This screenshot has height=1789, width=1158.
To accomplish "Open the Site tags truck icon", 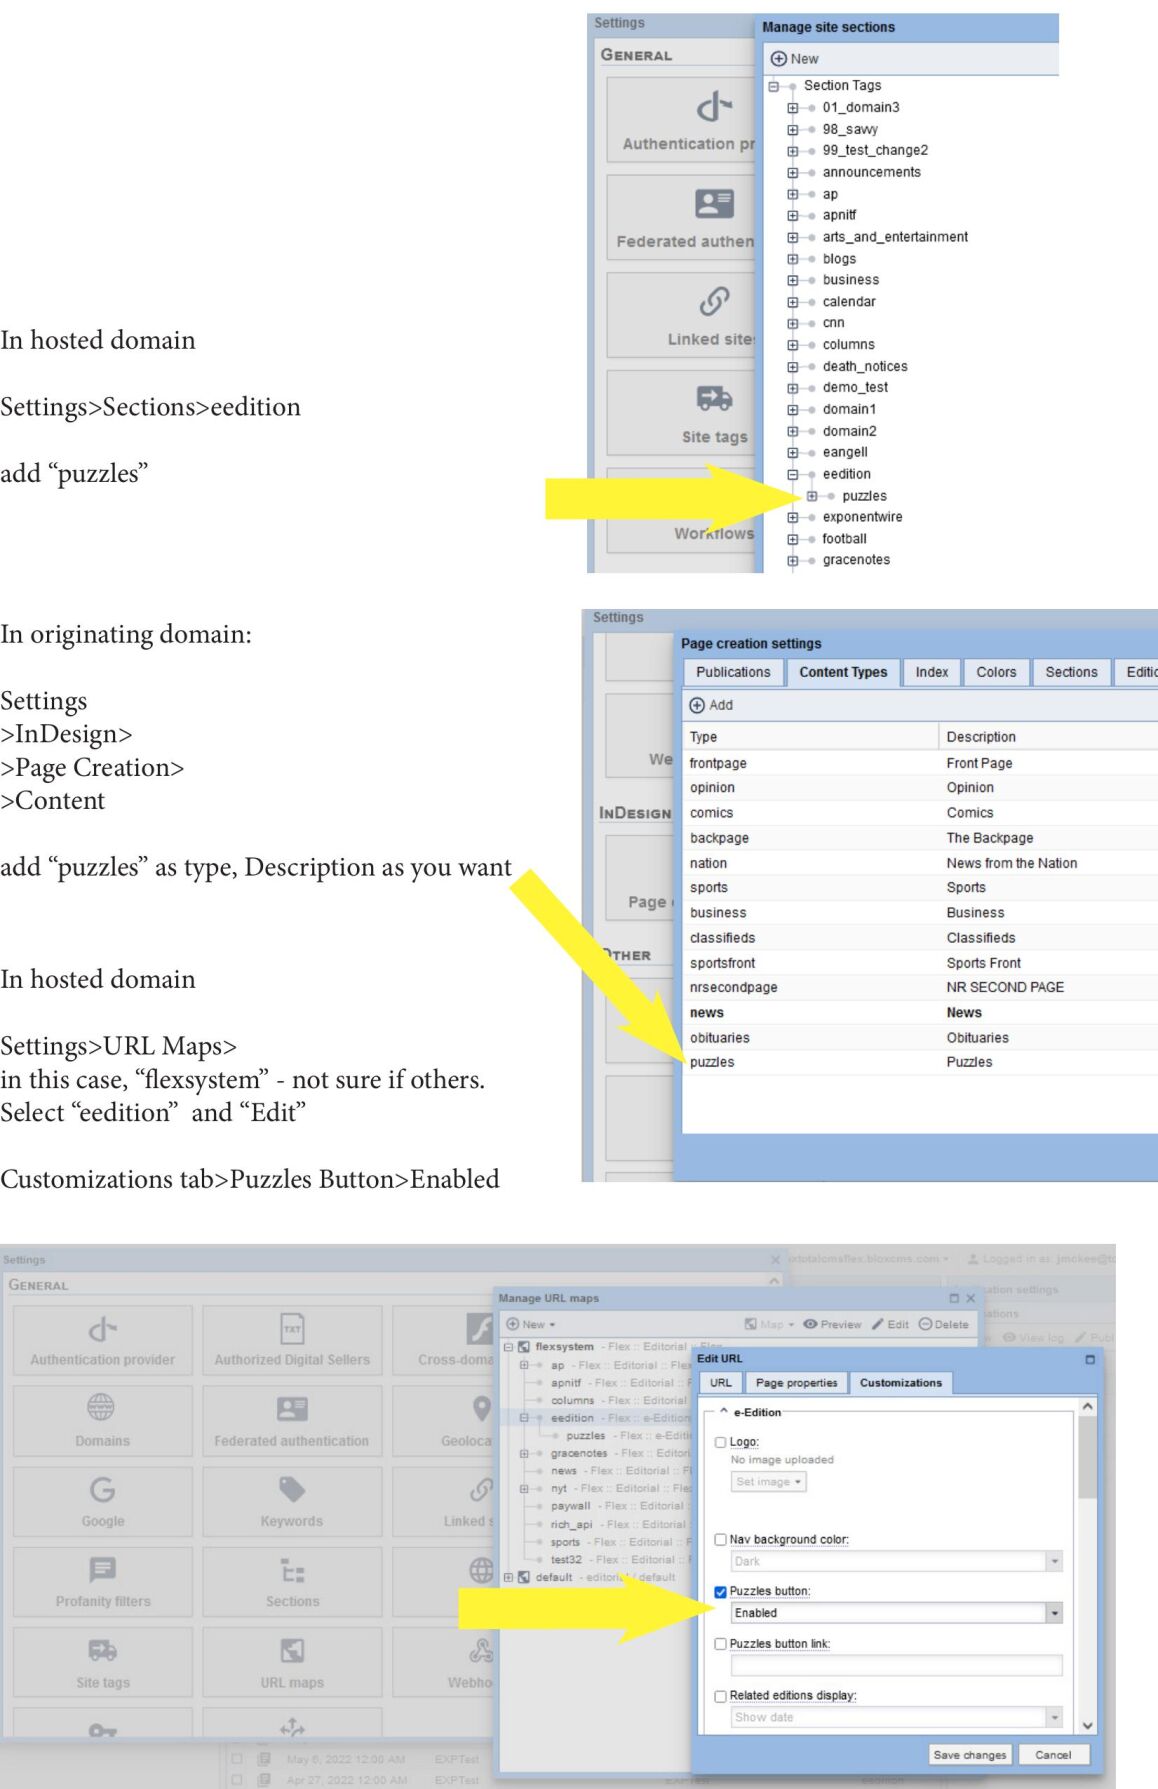I will pos(102,1650).
